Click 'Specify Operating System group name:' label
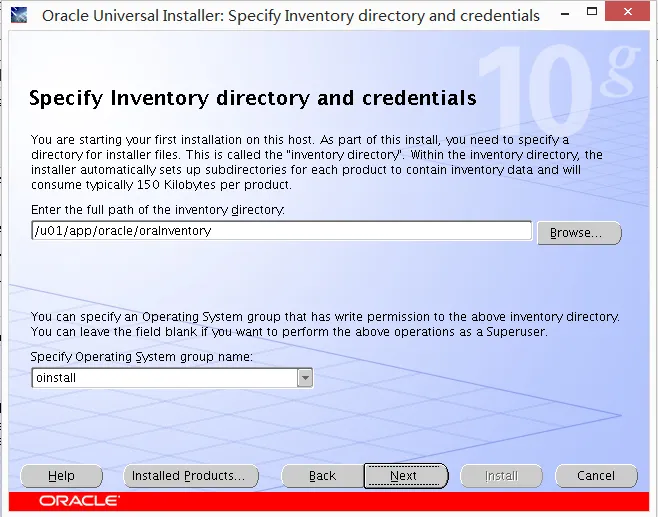658x517 pixels. (141, 357)
